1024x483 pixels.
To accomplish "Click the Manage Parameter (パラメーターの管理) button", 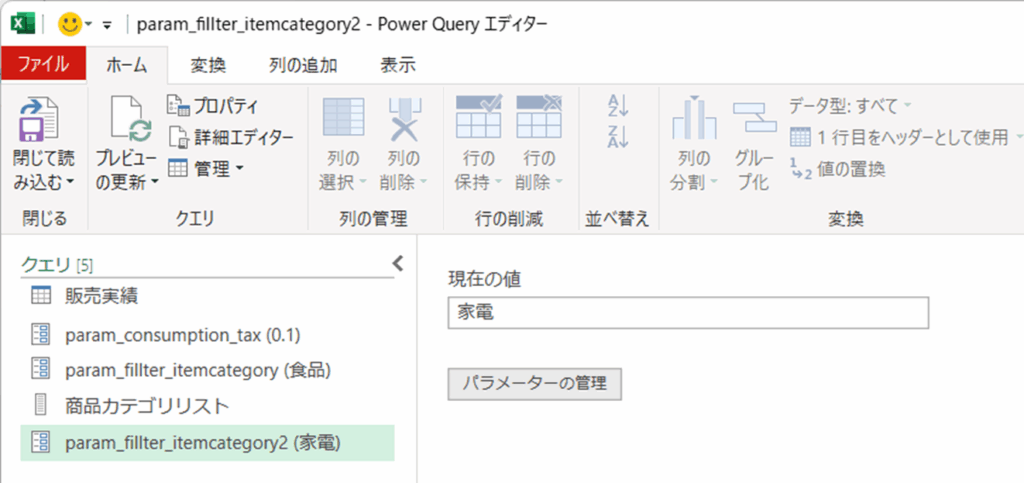I will tap(535, 383).
